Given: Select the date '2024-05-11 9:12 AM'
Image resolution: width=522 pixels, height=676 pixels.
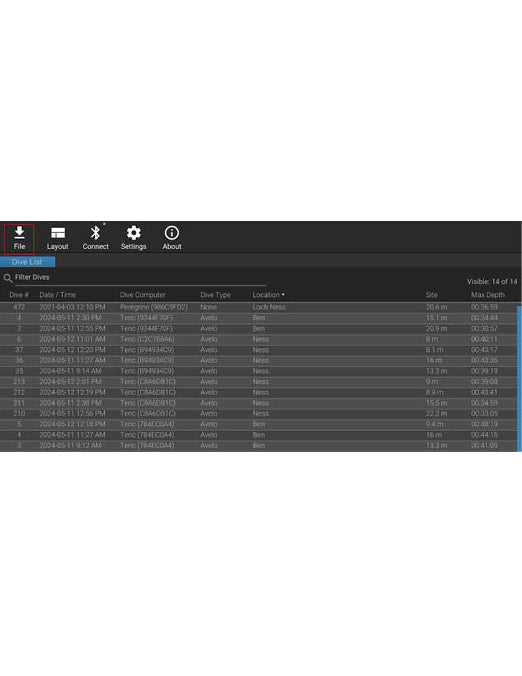Looking at the screenshot, I should pyautogui.click(x=71, y=445).
